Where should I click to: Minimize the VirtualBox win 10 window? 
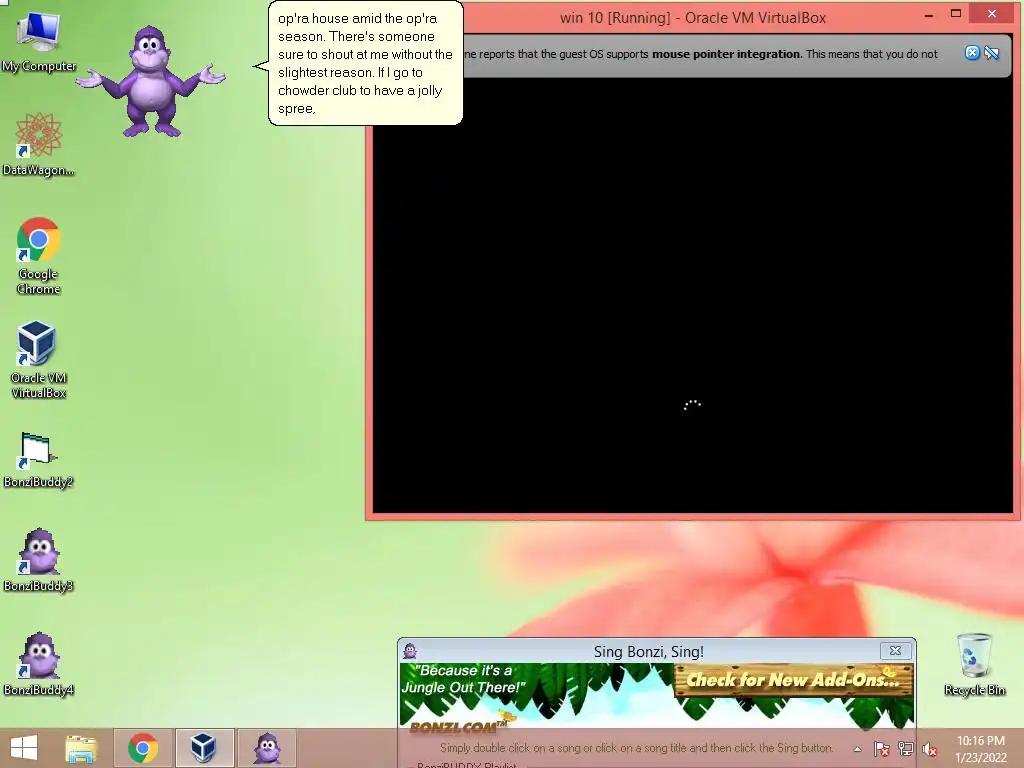929,14
